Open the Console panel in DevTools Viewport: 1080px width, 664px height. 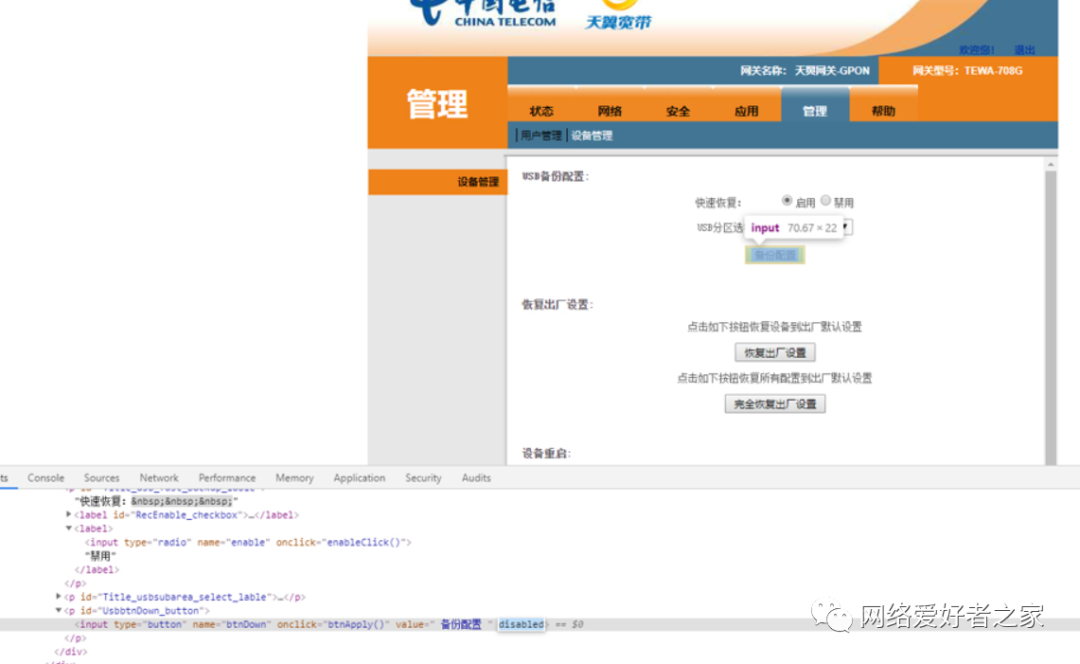[x=46, y=478]
